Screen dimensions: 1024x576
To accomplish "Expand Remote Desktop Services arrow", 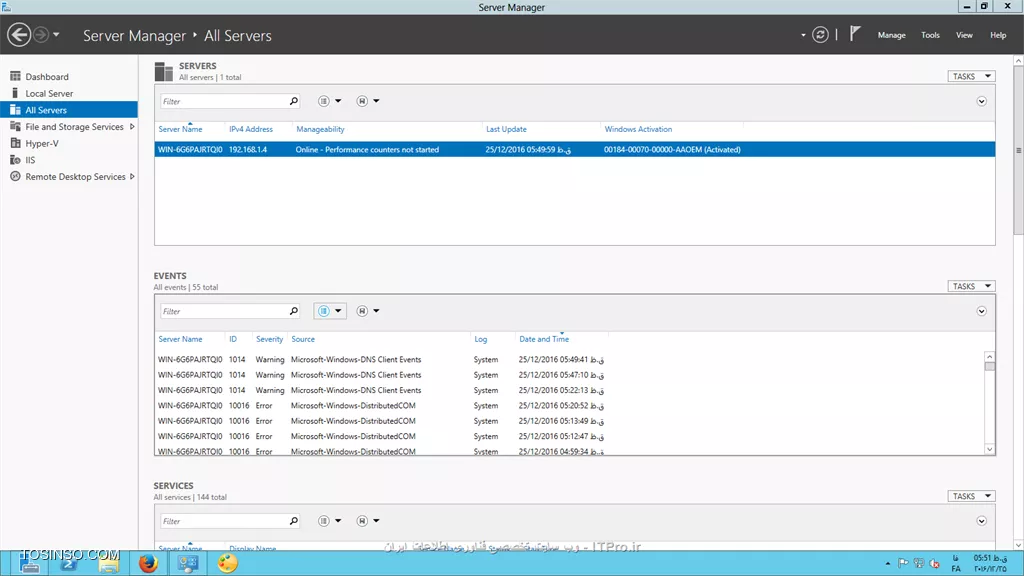I will pos(132,176).
